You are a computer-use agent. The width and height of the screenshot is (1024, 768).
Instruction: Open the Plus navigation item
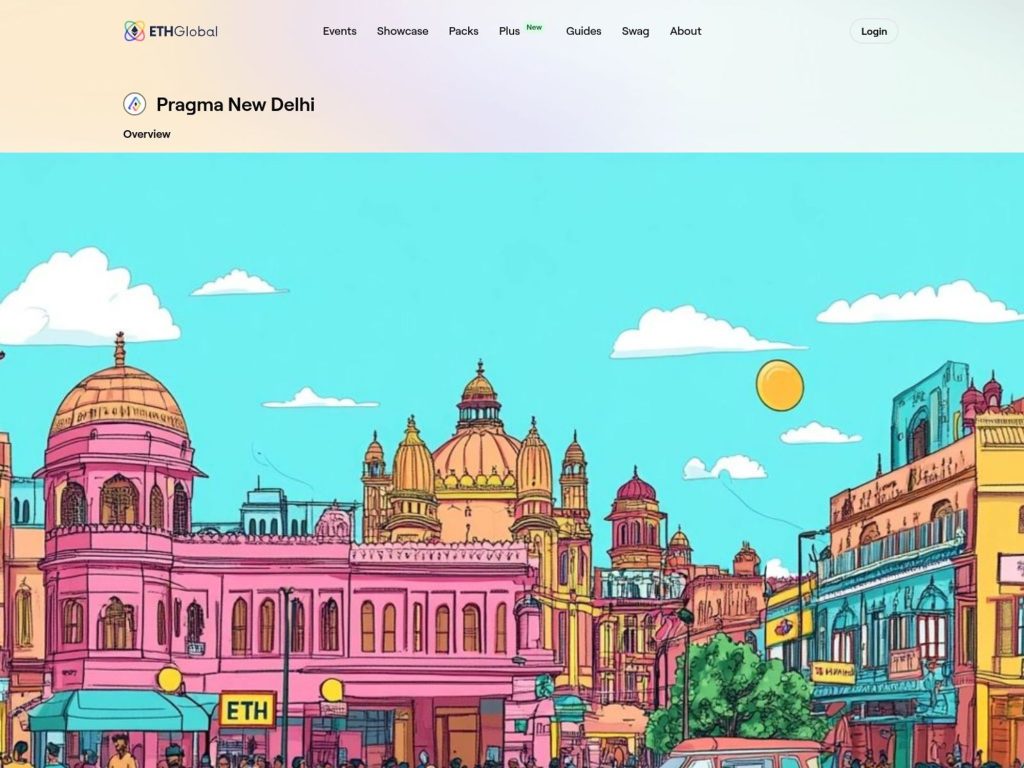point(508,31)
